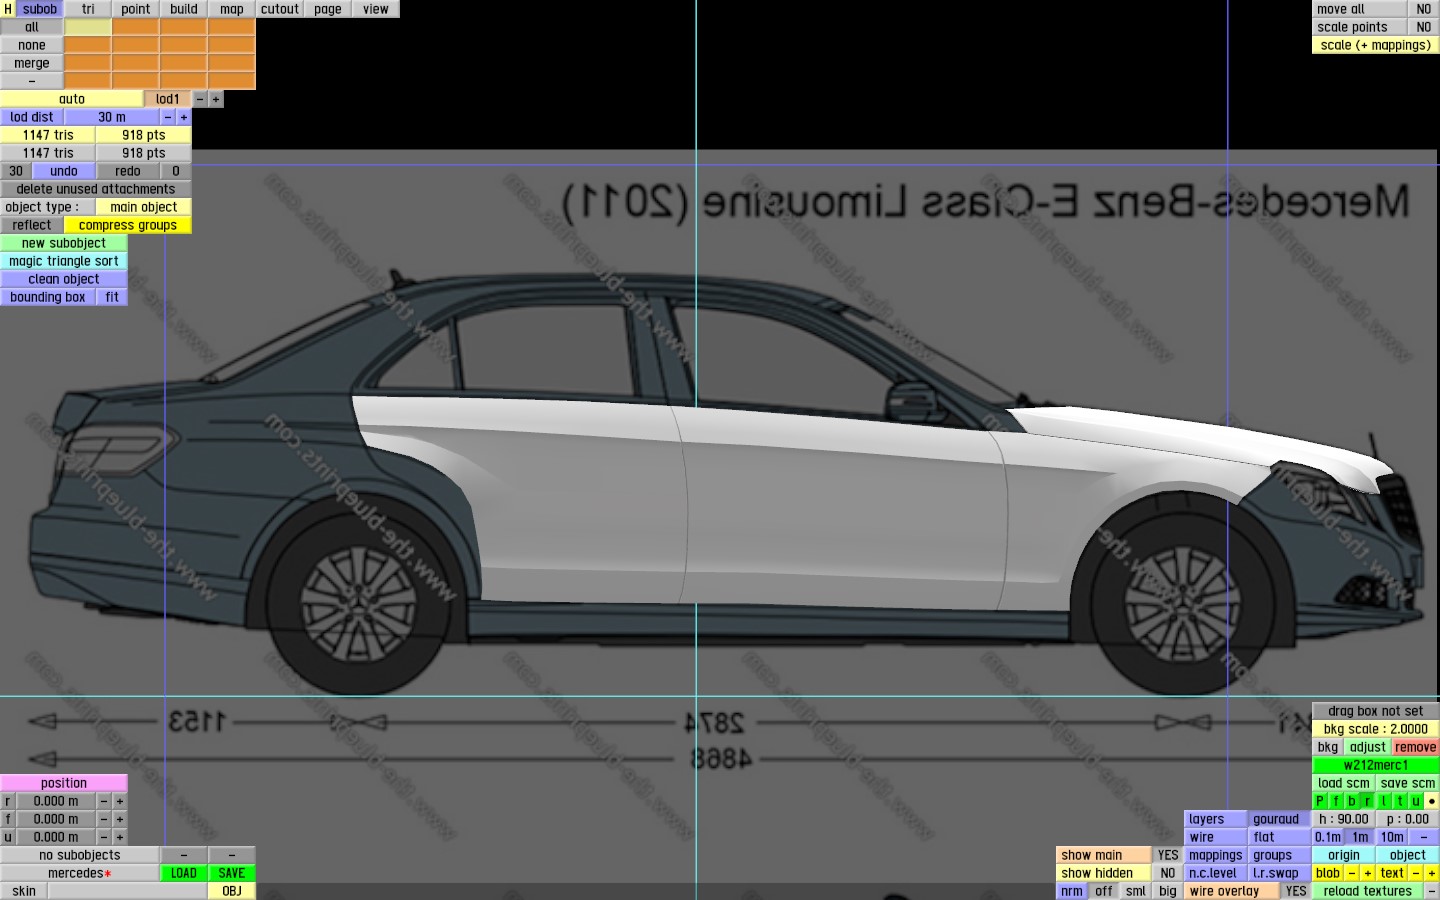Click the clean object button
This screenshot has width=1440, height=900.
tap(64, 279)
